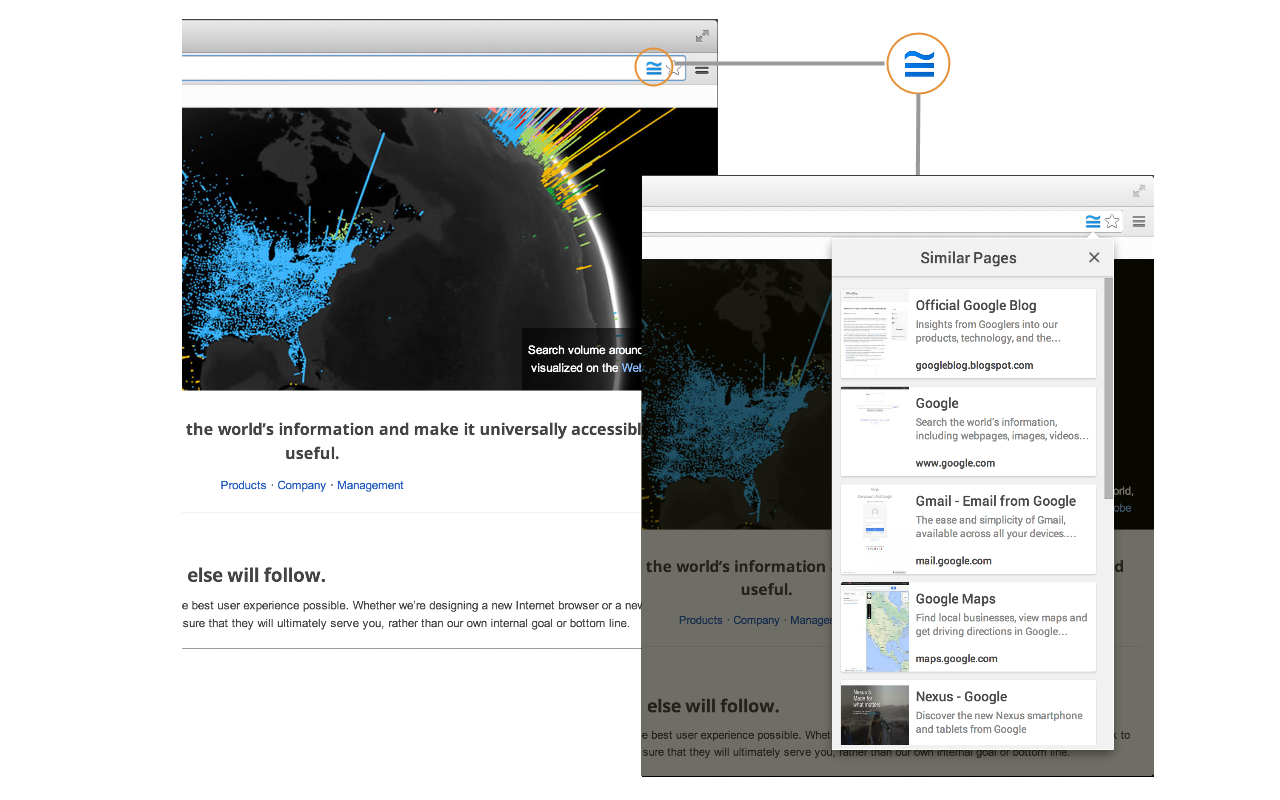Viewport: 1280px width, 800px height.
Task: Click bookmark star in front window
Action: tap(1112, 222)
